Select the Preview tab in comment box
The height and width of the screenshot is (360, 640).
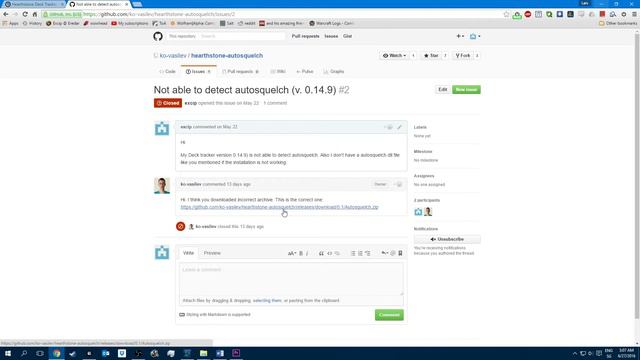pyautogui.click(x=212, y=253)
